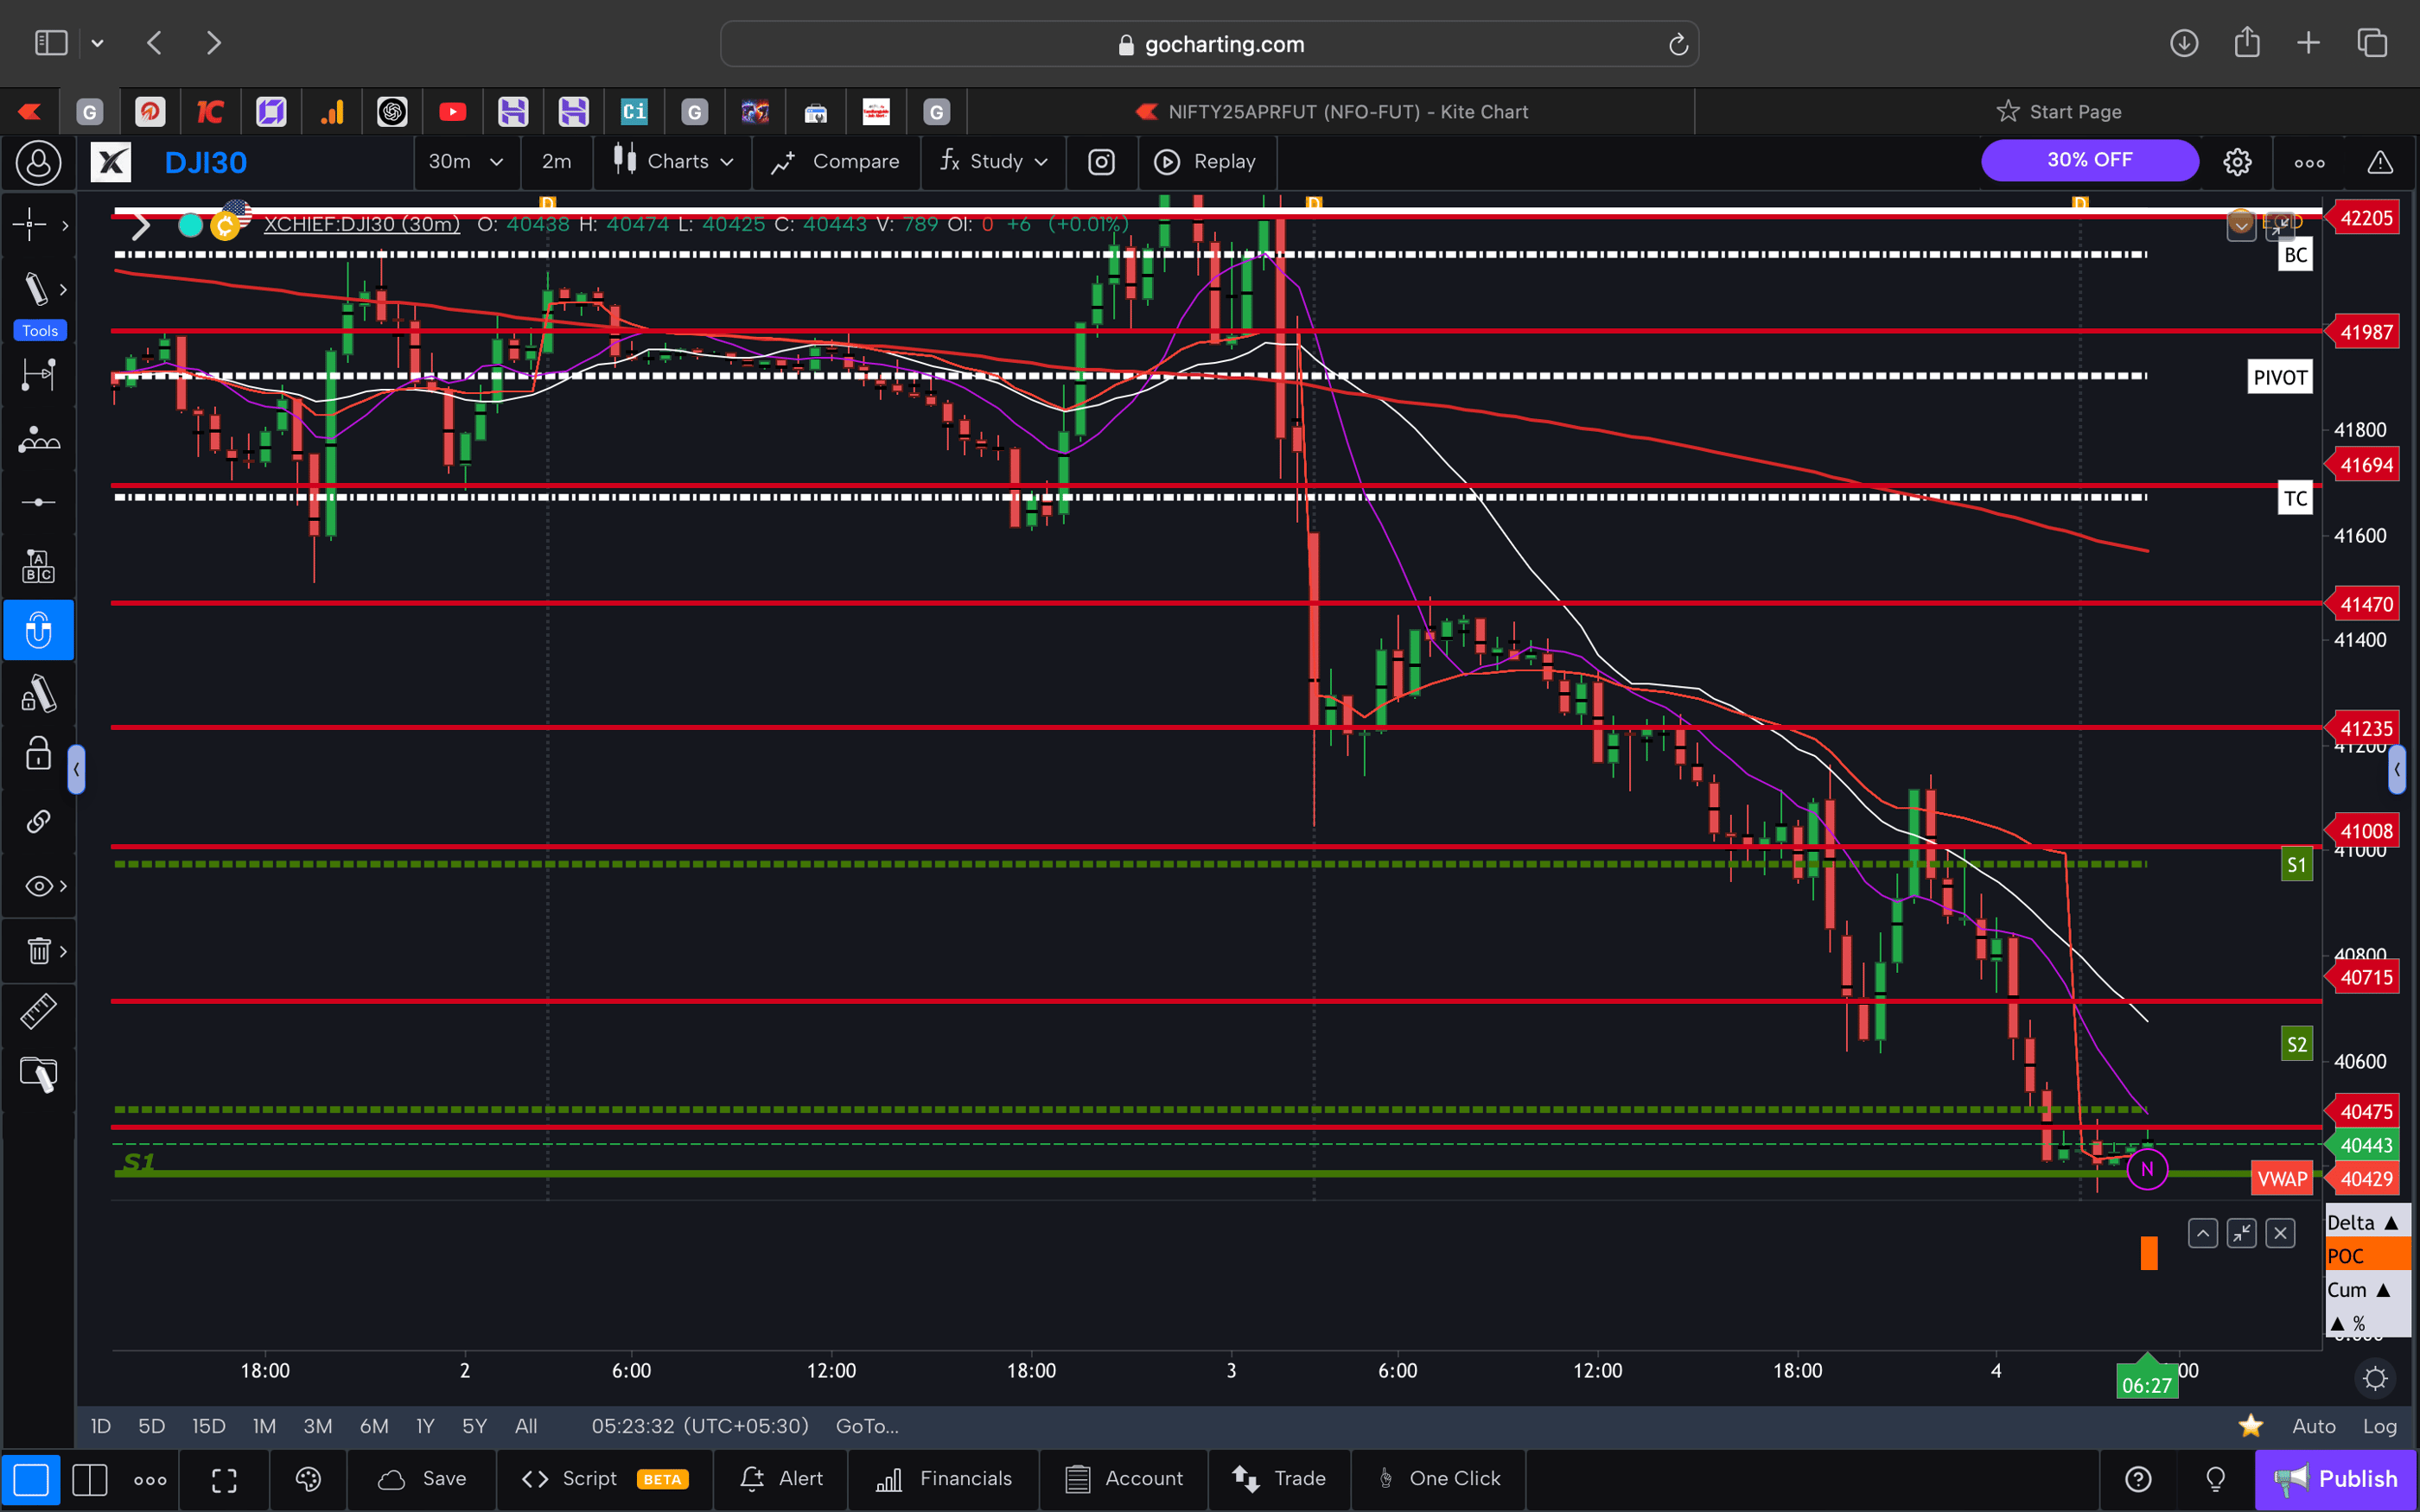2420x1512 pixels.
Task: Open the 30m timeframe dropdown
Action: 465,161
